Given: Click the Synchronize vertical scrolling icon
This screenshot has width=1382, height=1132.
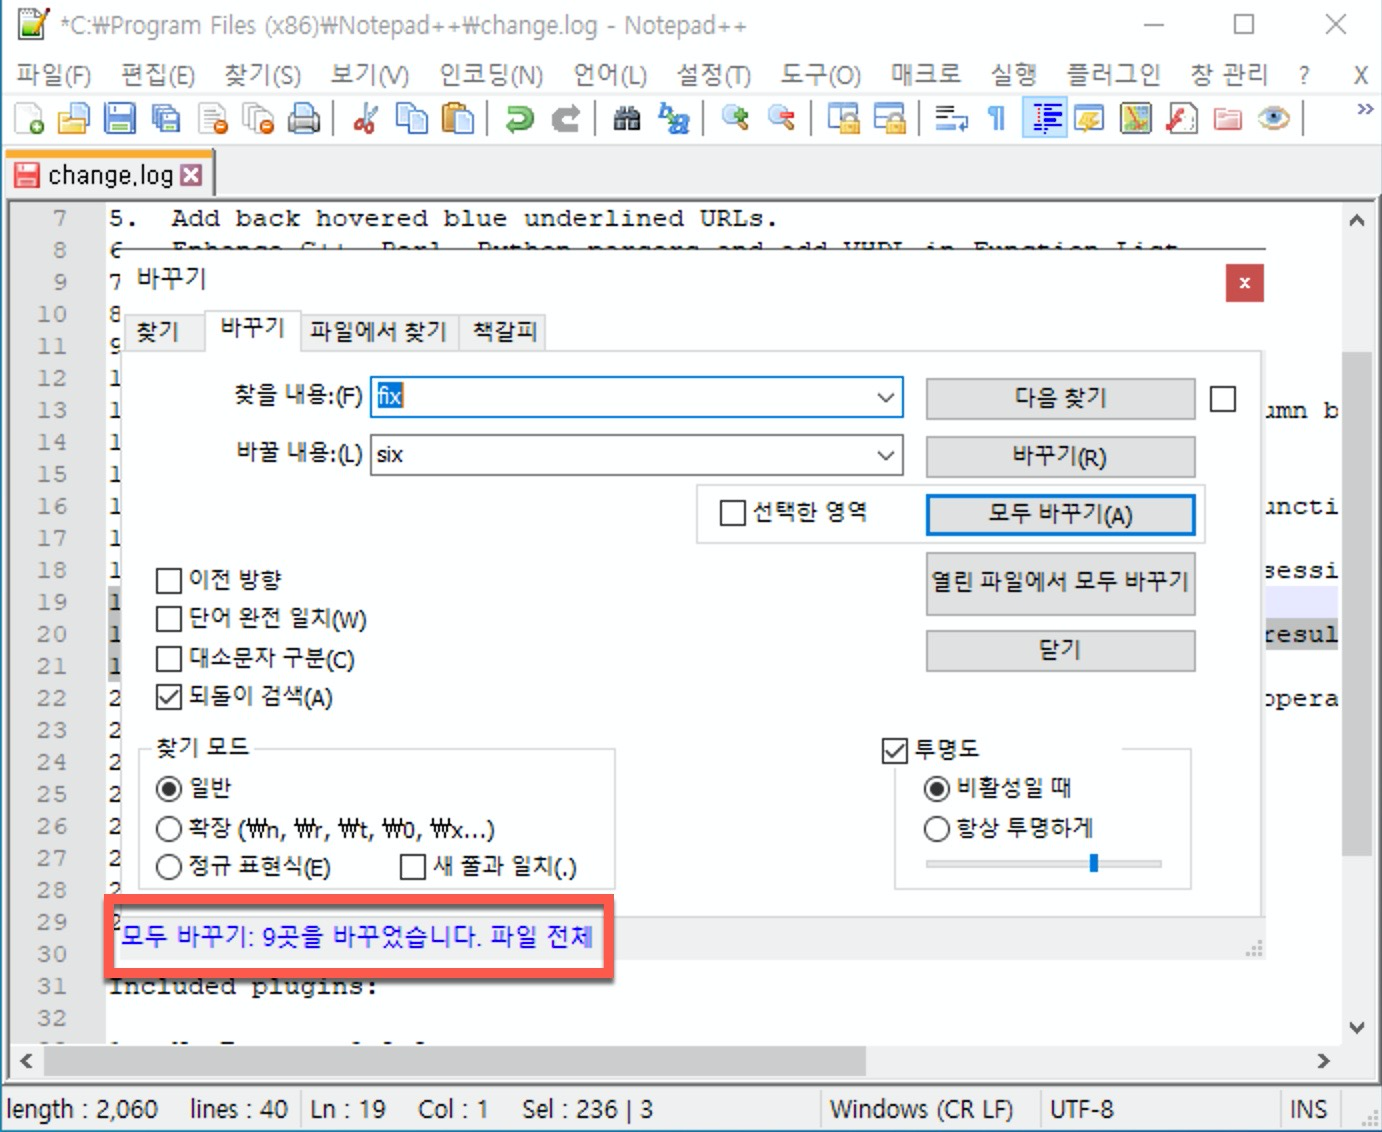Looking at the screenshot, I should coord(843,119).
